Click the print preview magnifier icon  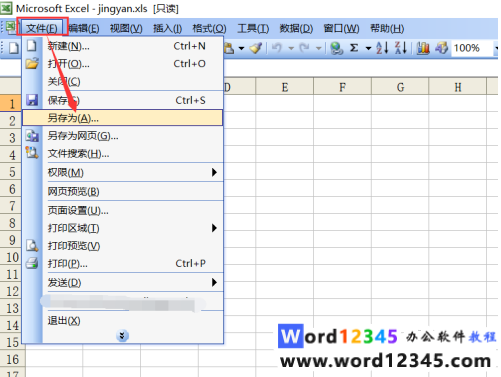pyautogui.click(x=32, y=246)
